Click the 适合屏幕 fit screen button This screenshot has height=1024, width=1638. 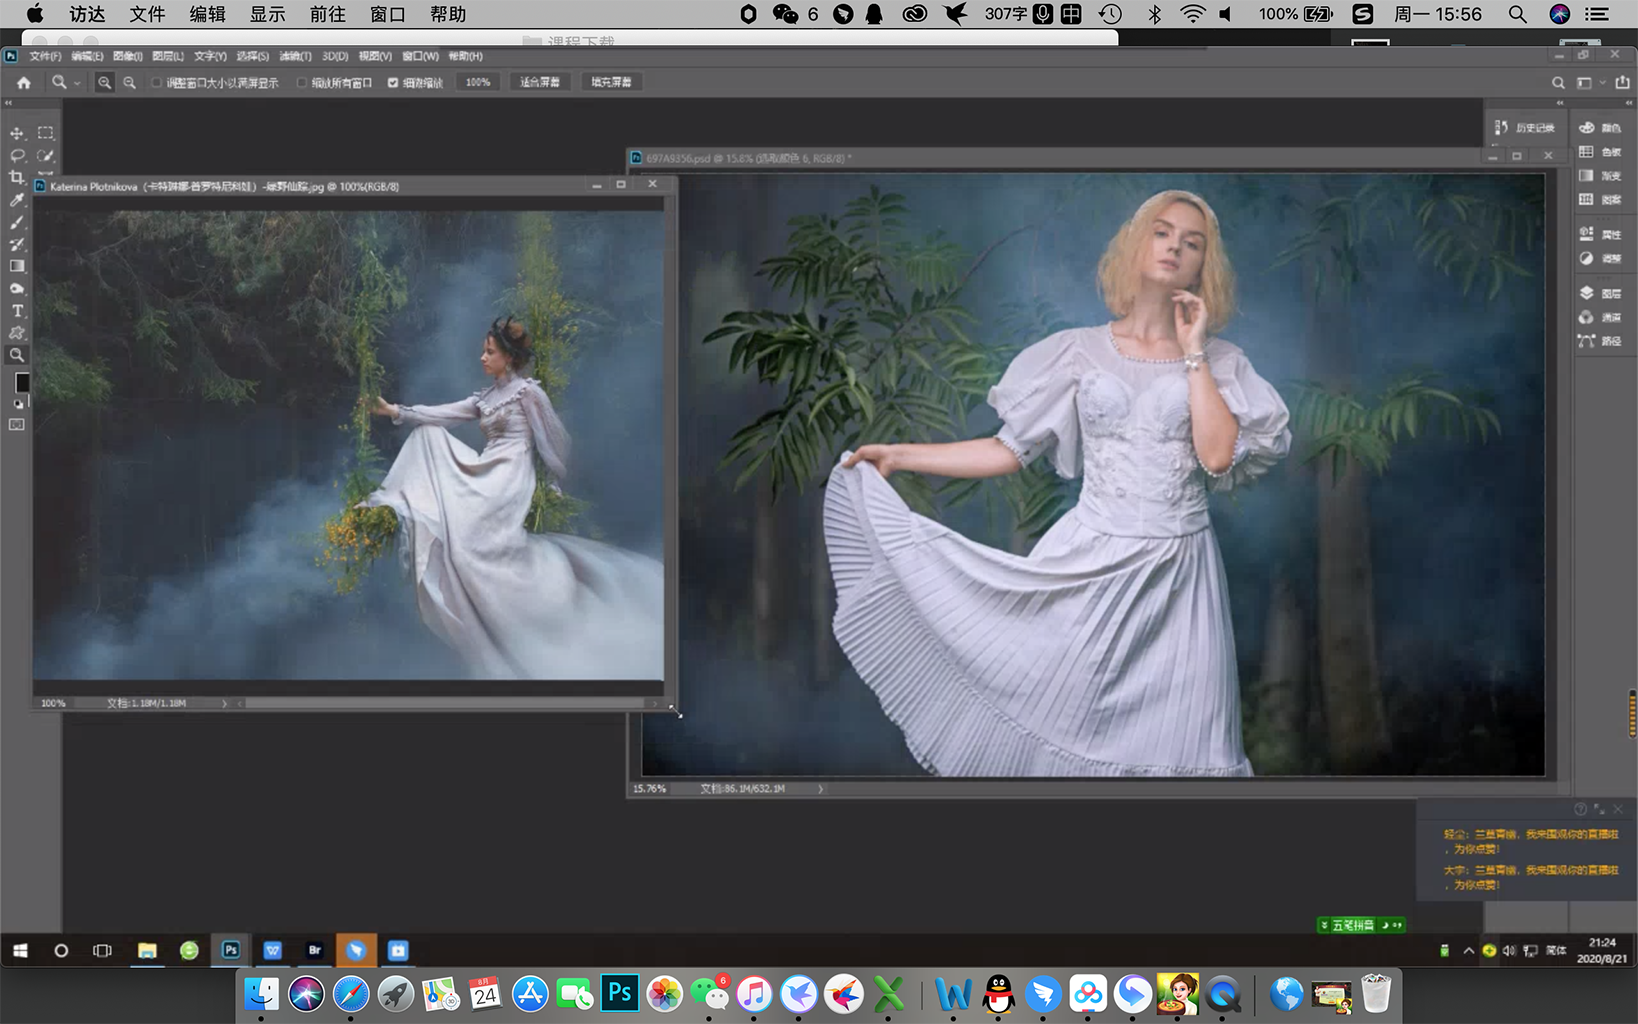click(540, 82)
